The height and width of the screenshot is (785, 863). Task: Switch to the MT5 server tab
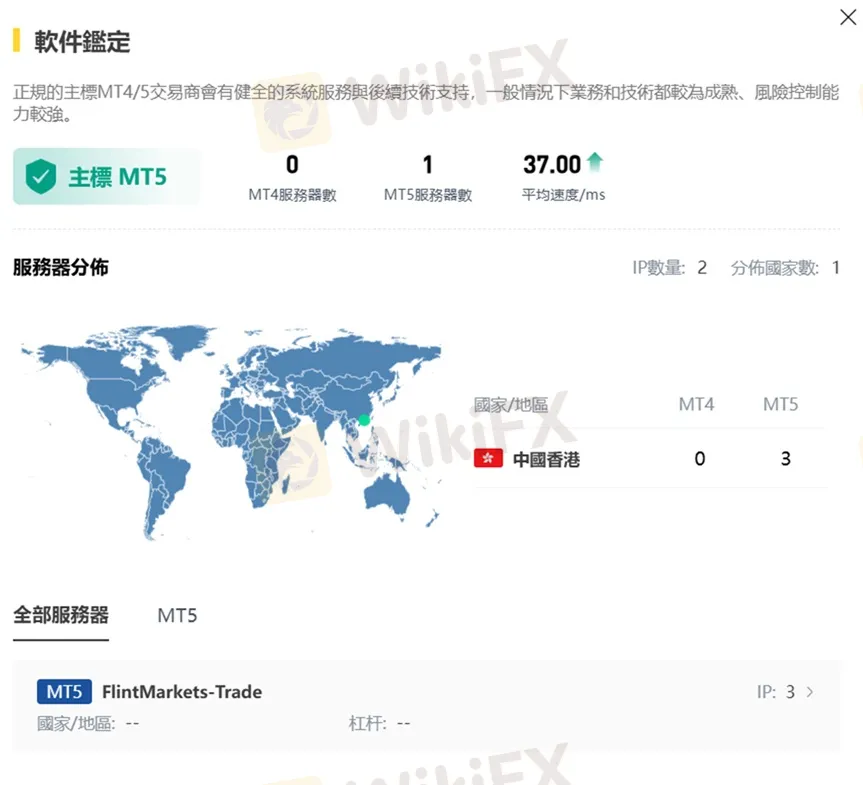coord(177,615)
